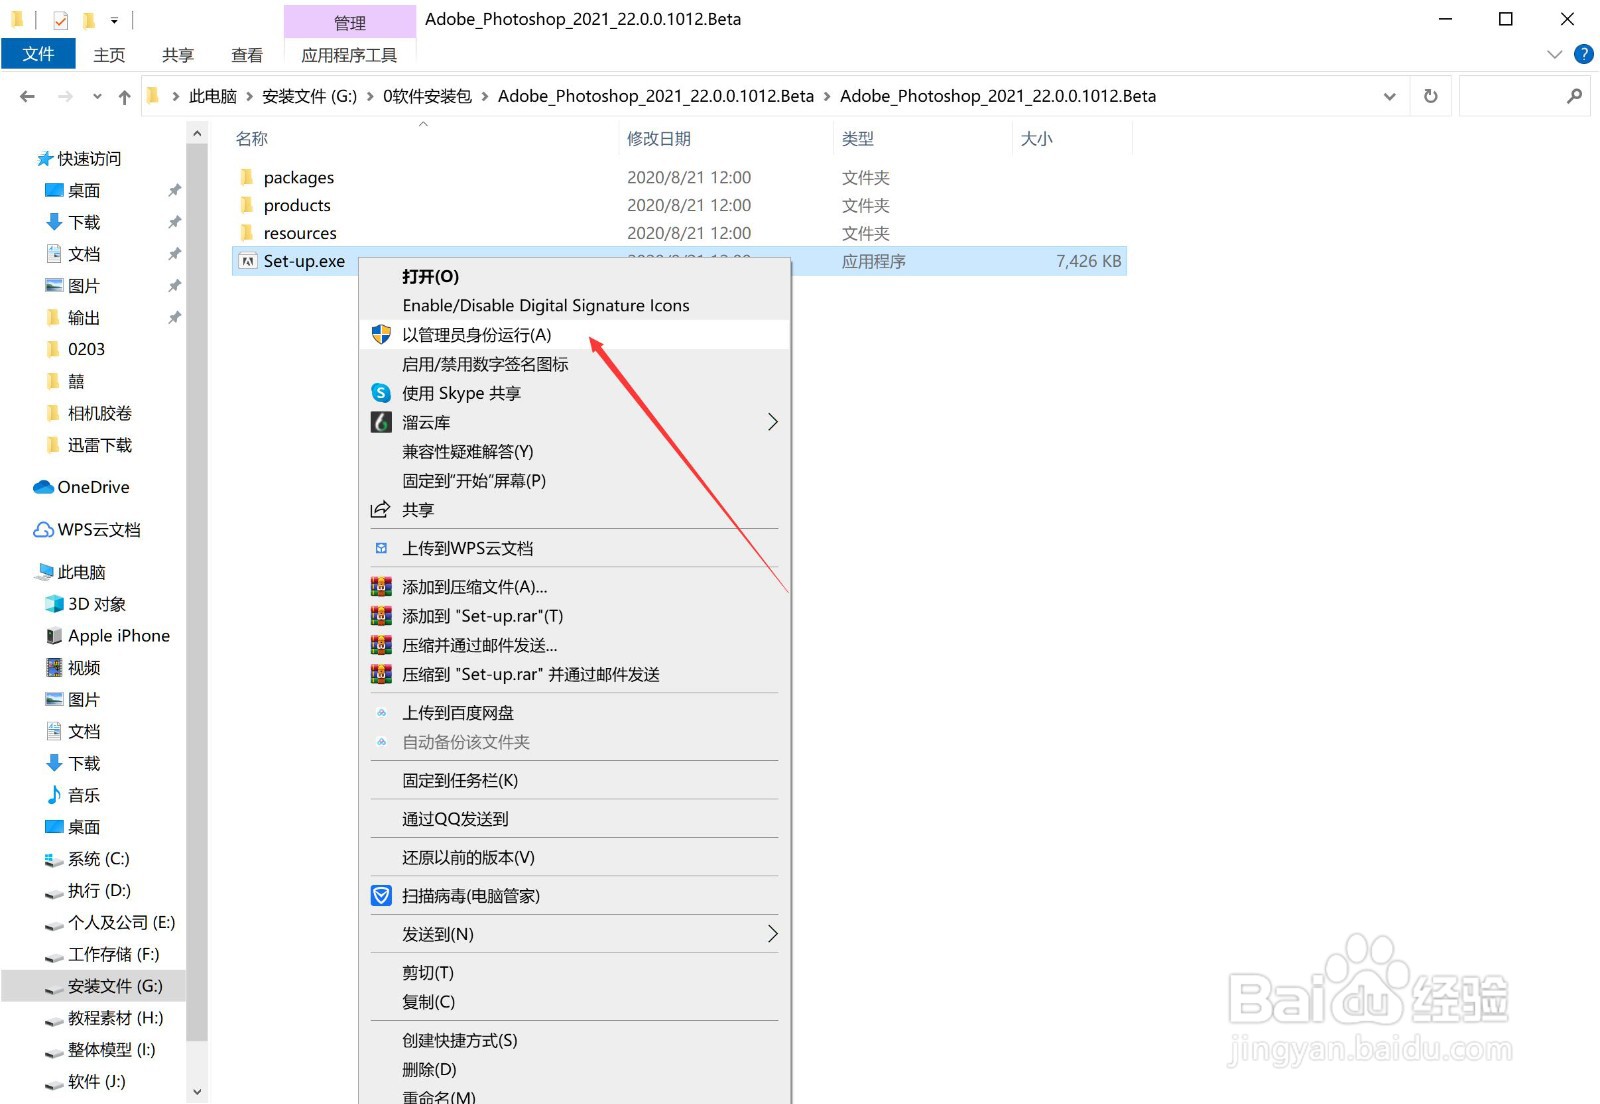
Task: Click Baidu netdisk icon beside 上传到百度网盘
Action: pos(381,713)
